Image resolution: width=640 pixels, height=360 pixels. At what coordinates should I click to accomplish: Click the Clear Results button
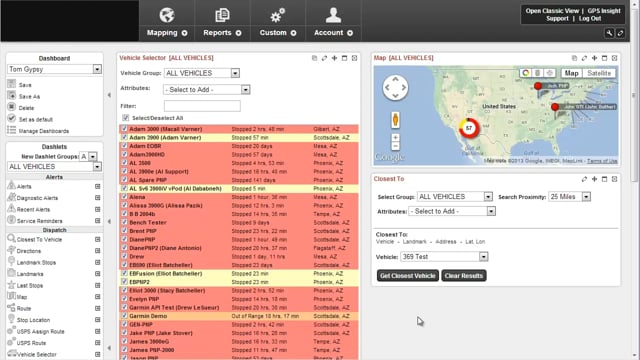click(x=464, y=276)
